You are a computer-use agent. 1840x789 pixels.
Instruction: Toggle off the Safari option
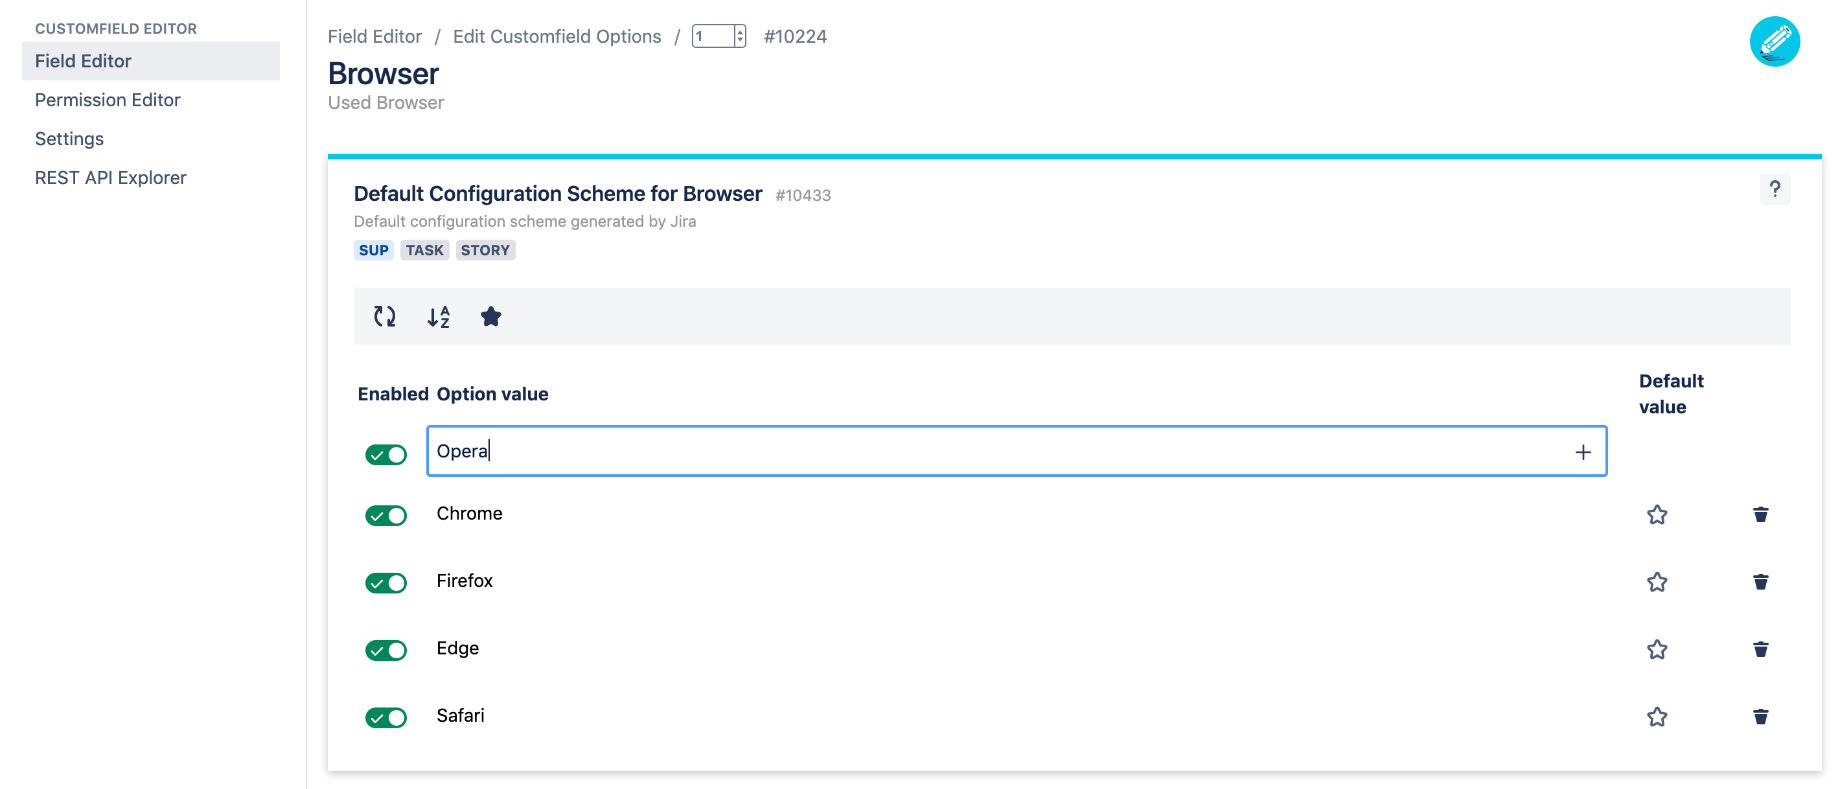coord(386,717)
